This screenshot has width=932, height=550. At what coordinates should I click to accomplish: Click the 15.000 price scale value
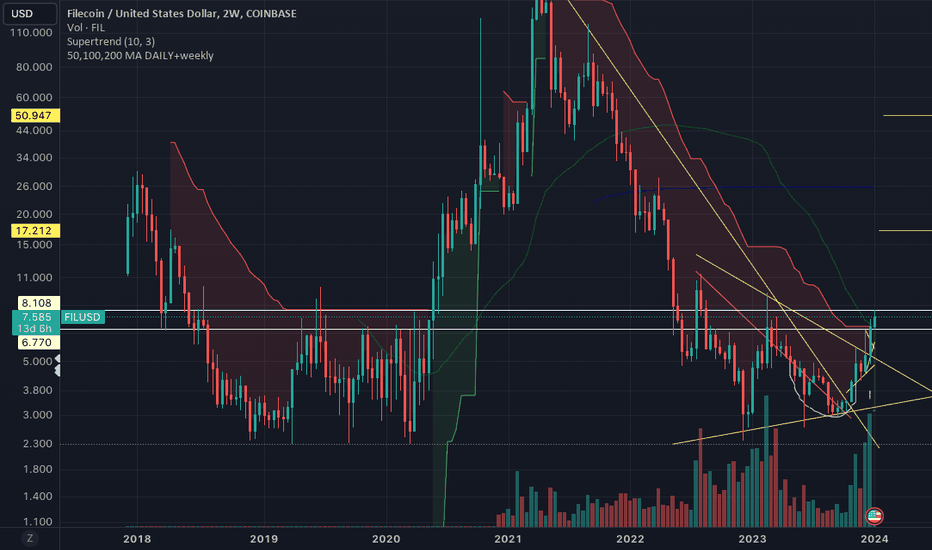click(34, 244)
